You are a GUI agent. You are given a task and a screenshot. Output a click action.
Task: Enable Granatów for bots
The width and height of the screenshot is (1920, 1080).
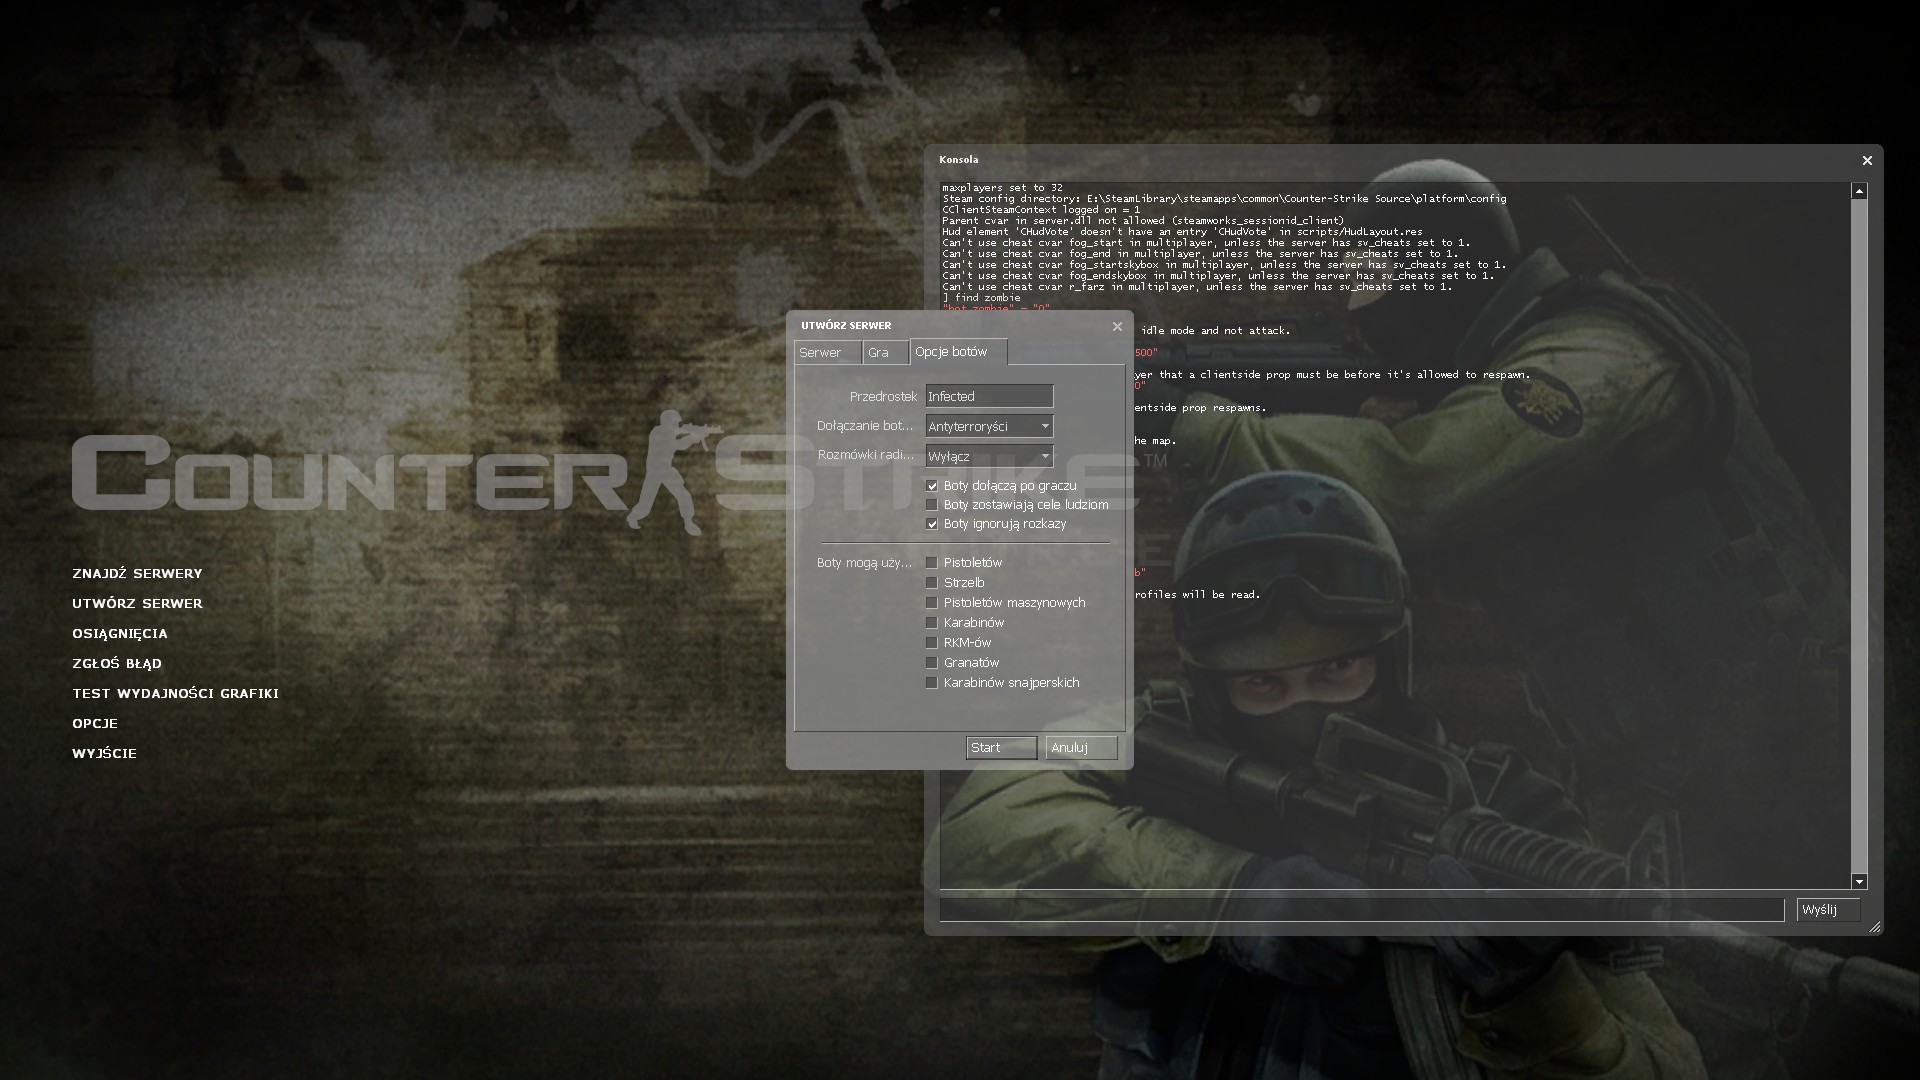[932, 663]
